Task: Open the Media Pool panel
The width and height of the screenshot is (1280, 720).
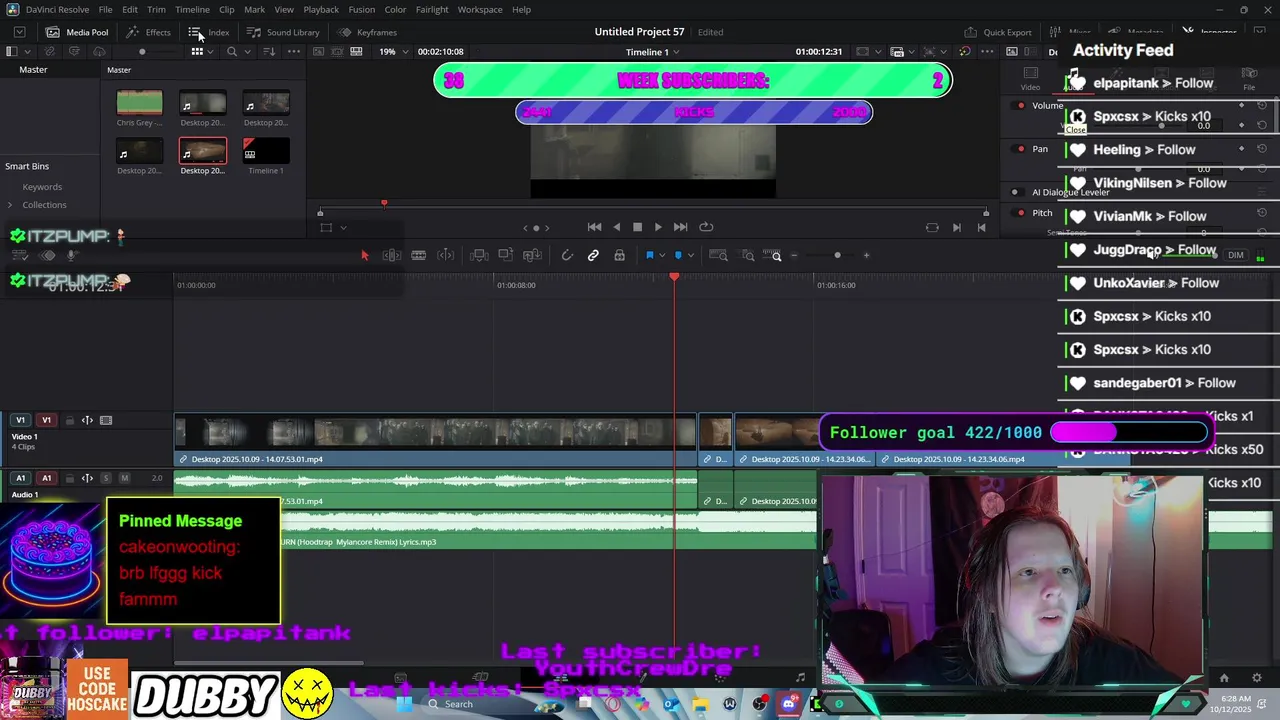Action: coord(77,32)
